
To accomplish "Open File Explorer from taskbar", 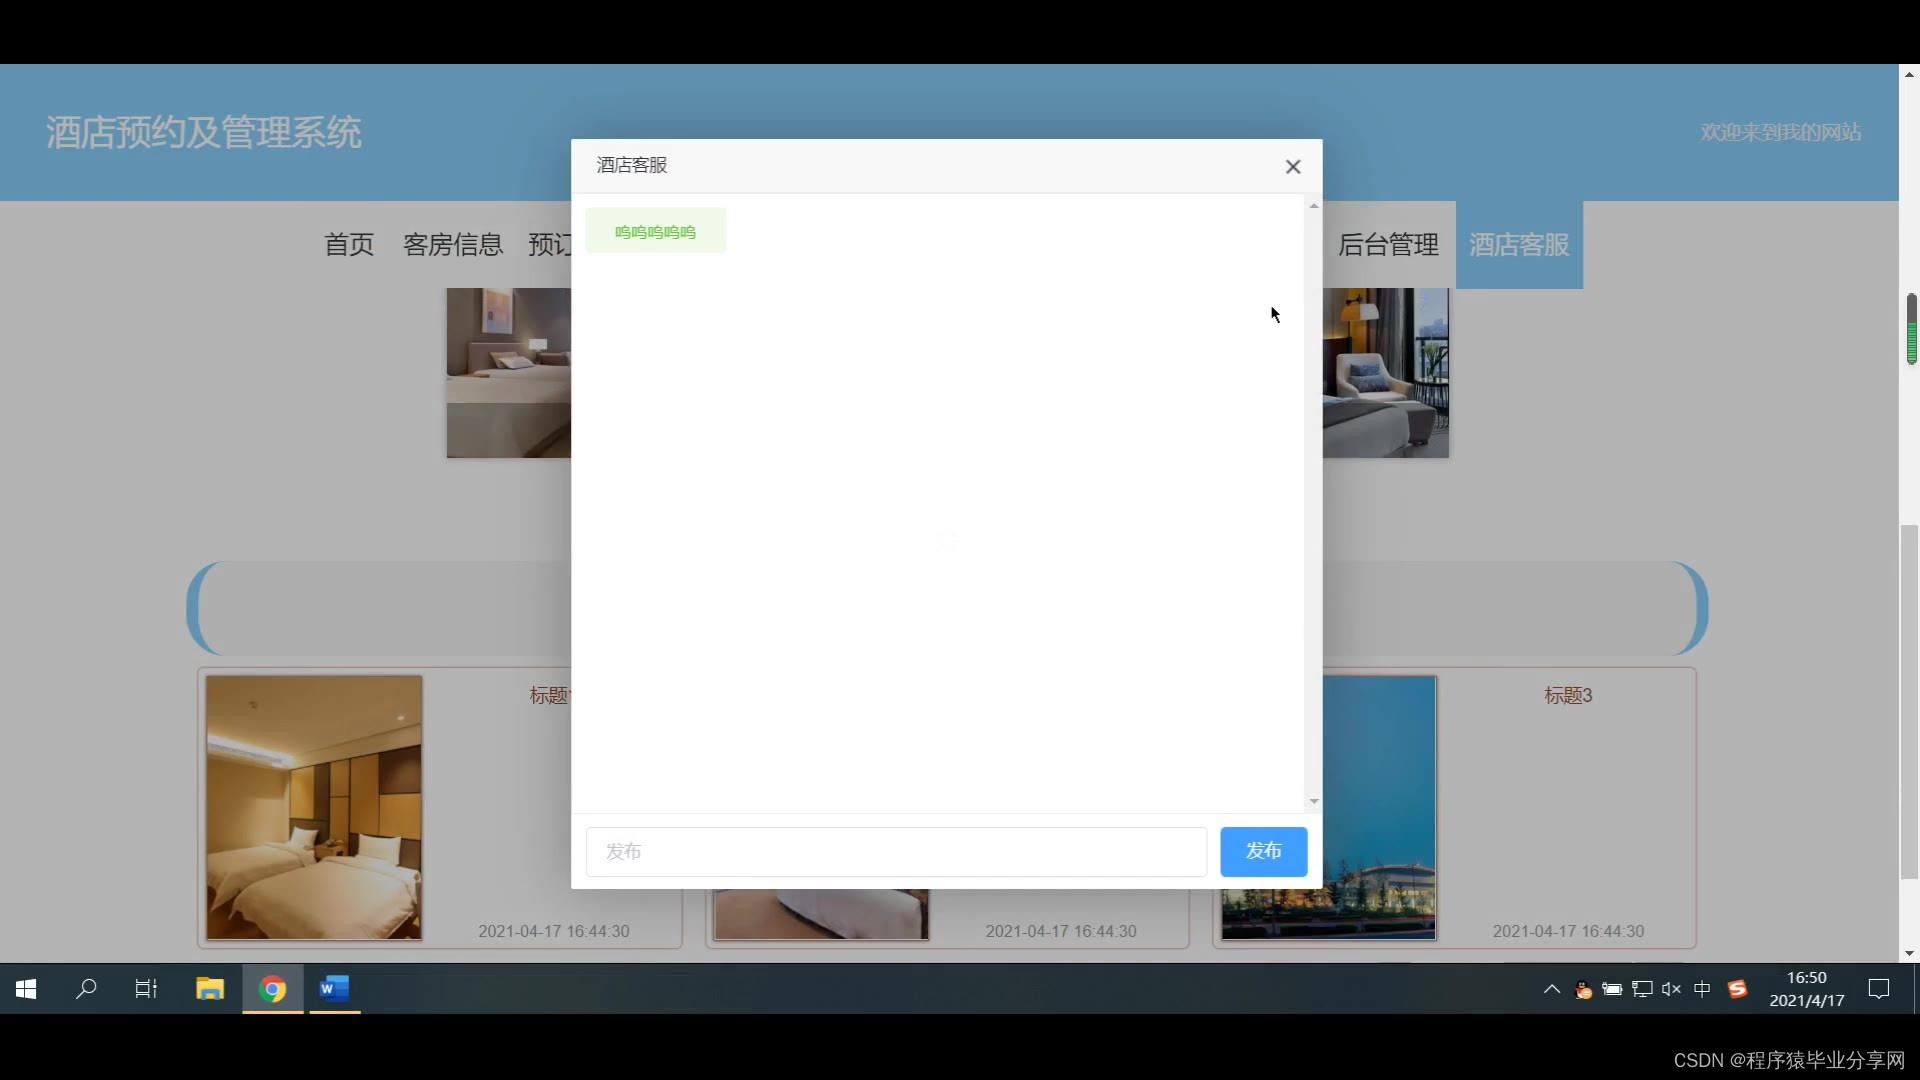I will pos(210,989).
